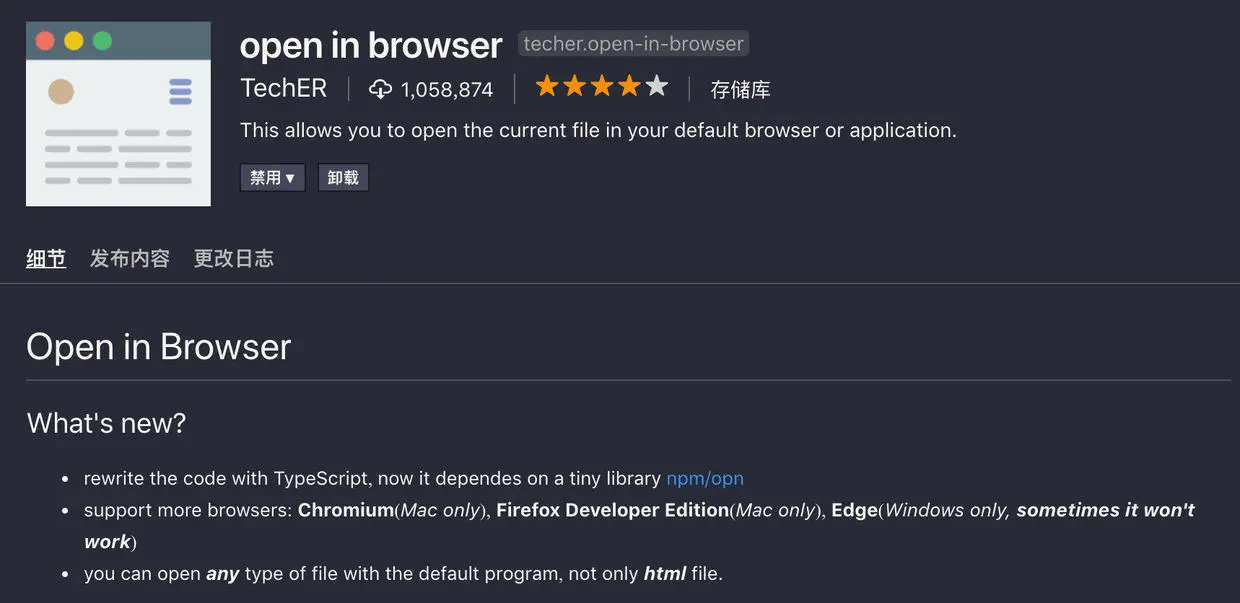
Task: Click the 1,058,874 install count
Action: click(447, 90)
